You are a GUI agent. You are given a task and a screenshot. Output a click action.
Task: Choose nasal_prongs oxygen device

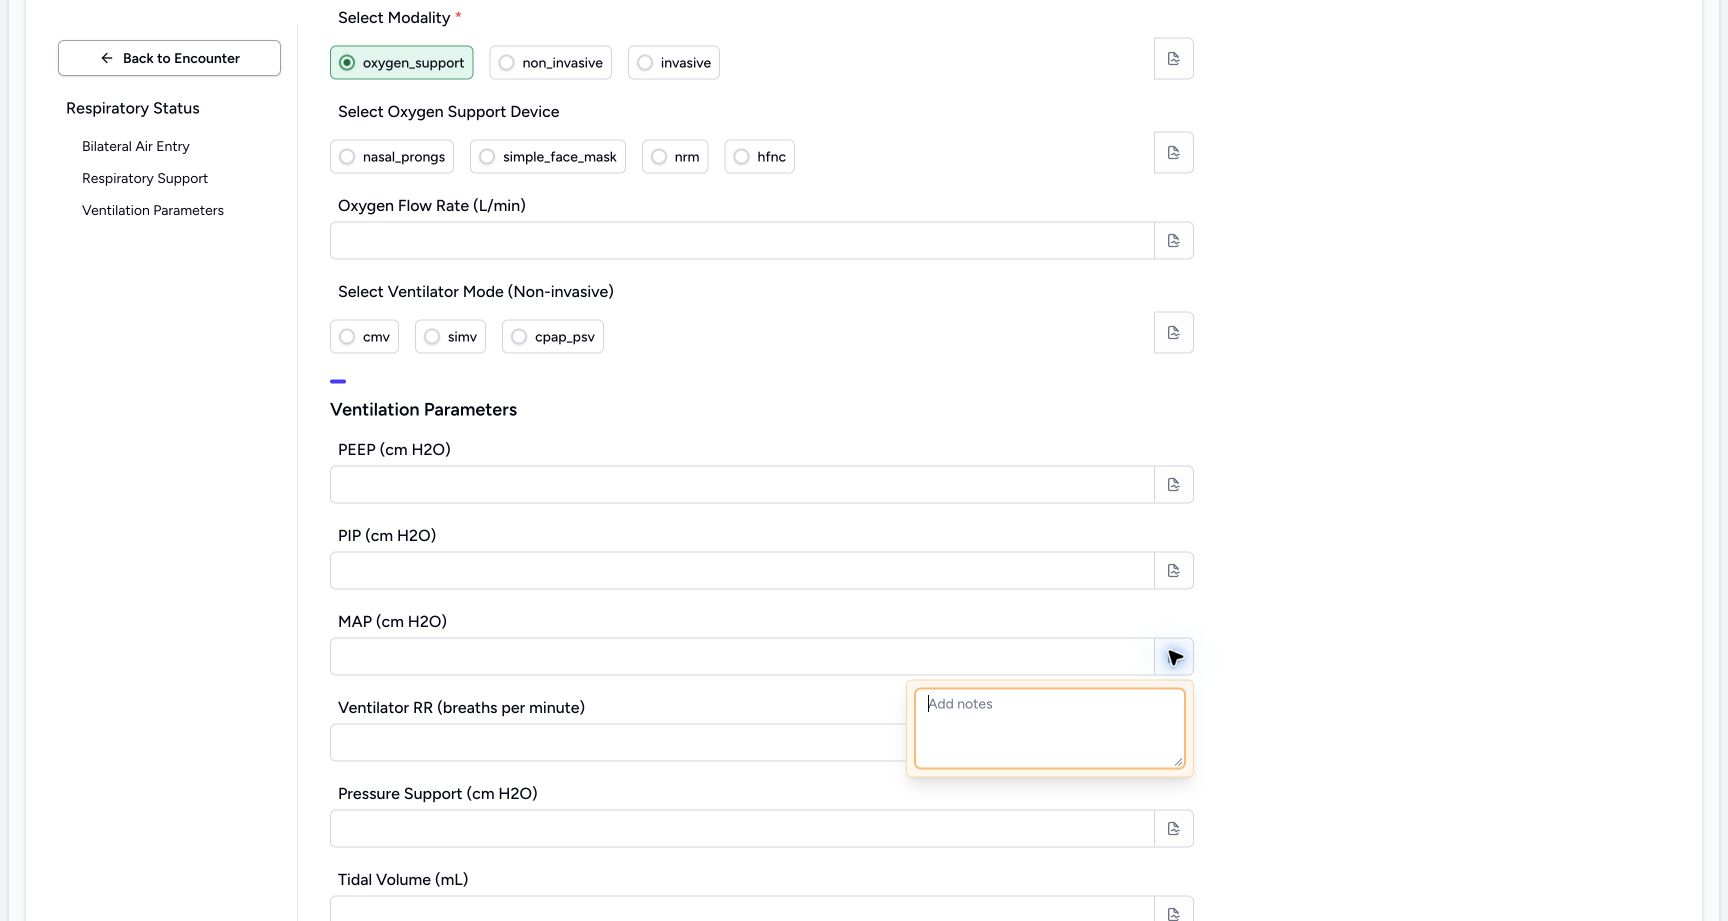[392, 157]
